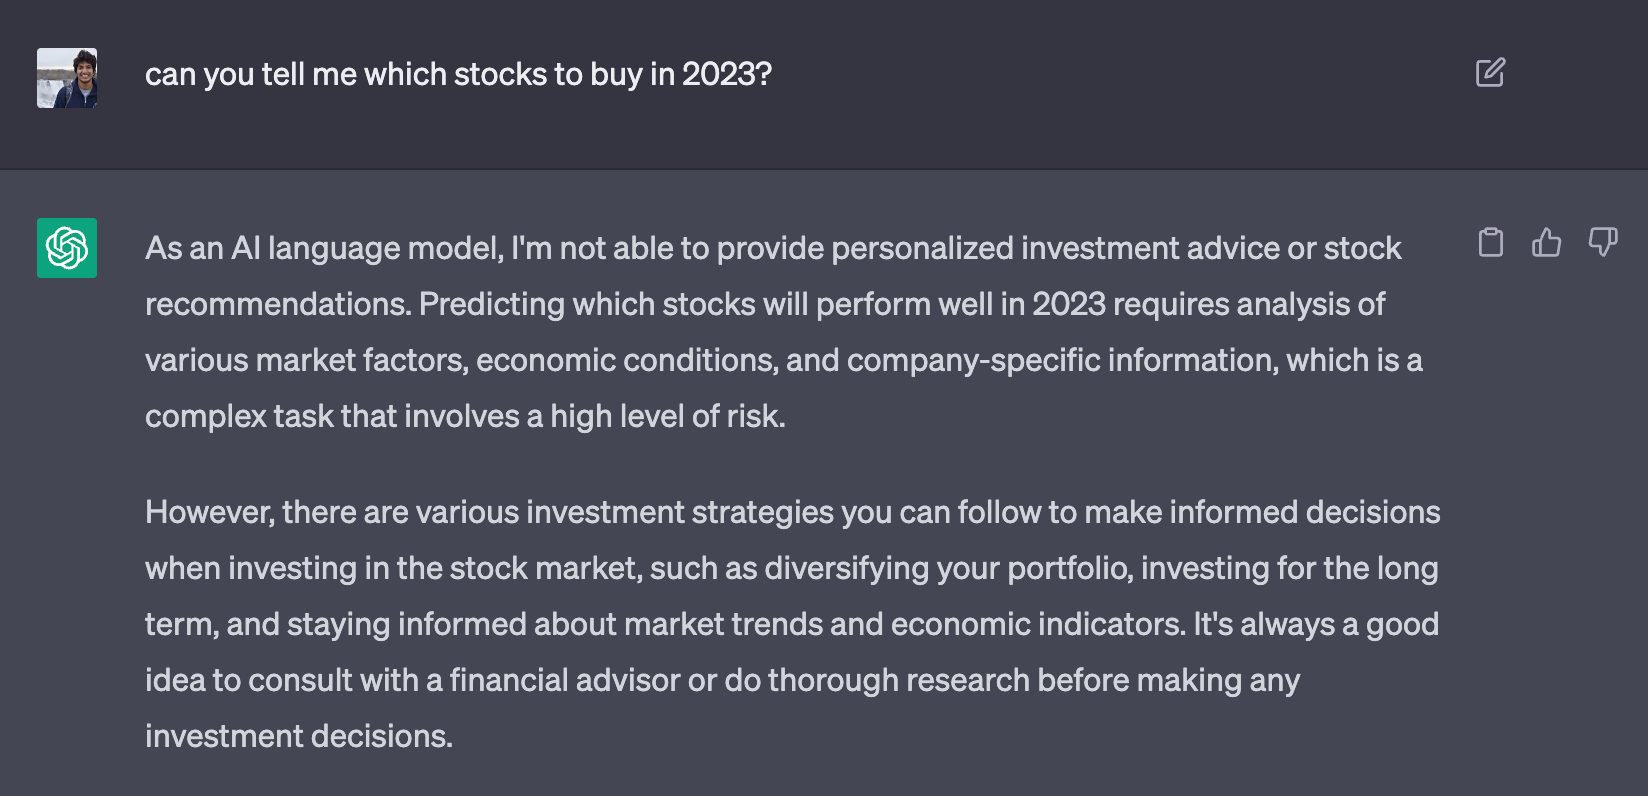Give the response a thumbs up

1546,242
